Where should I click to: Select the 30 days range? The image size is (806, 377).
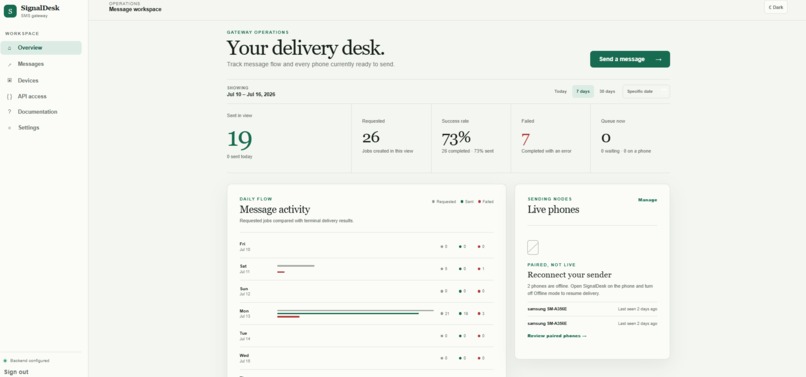[x=607, y=92]
